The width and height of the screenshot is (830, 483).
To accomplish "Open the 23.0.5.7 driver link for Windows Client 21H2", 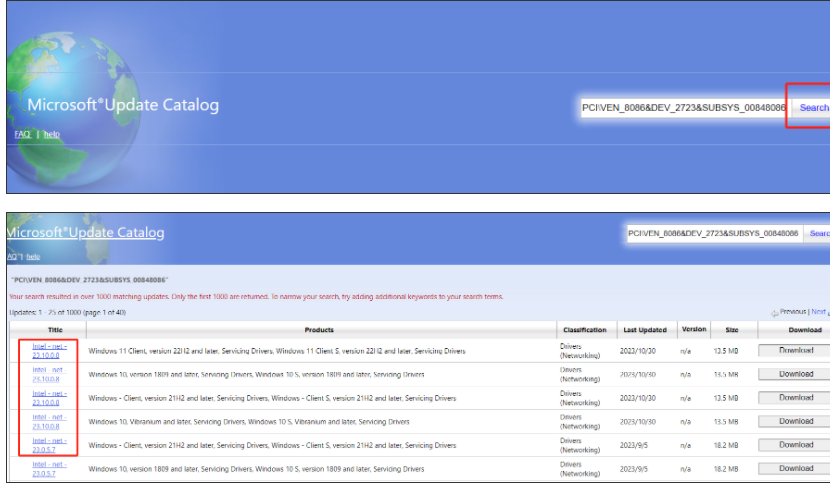I will tap(49, 445).
